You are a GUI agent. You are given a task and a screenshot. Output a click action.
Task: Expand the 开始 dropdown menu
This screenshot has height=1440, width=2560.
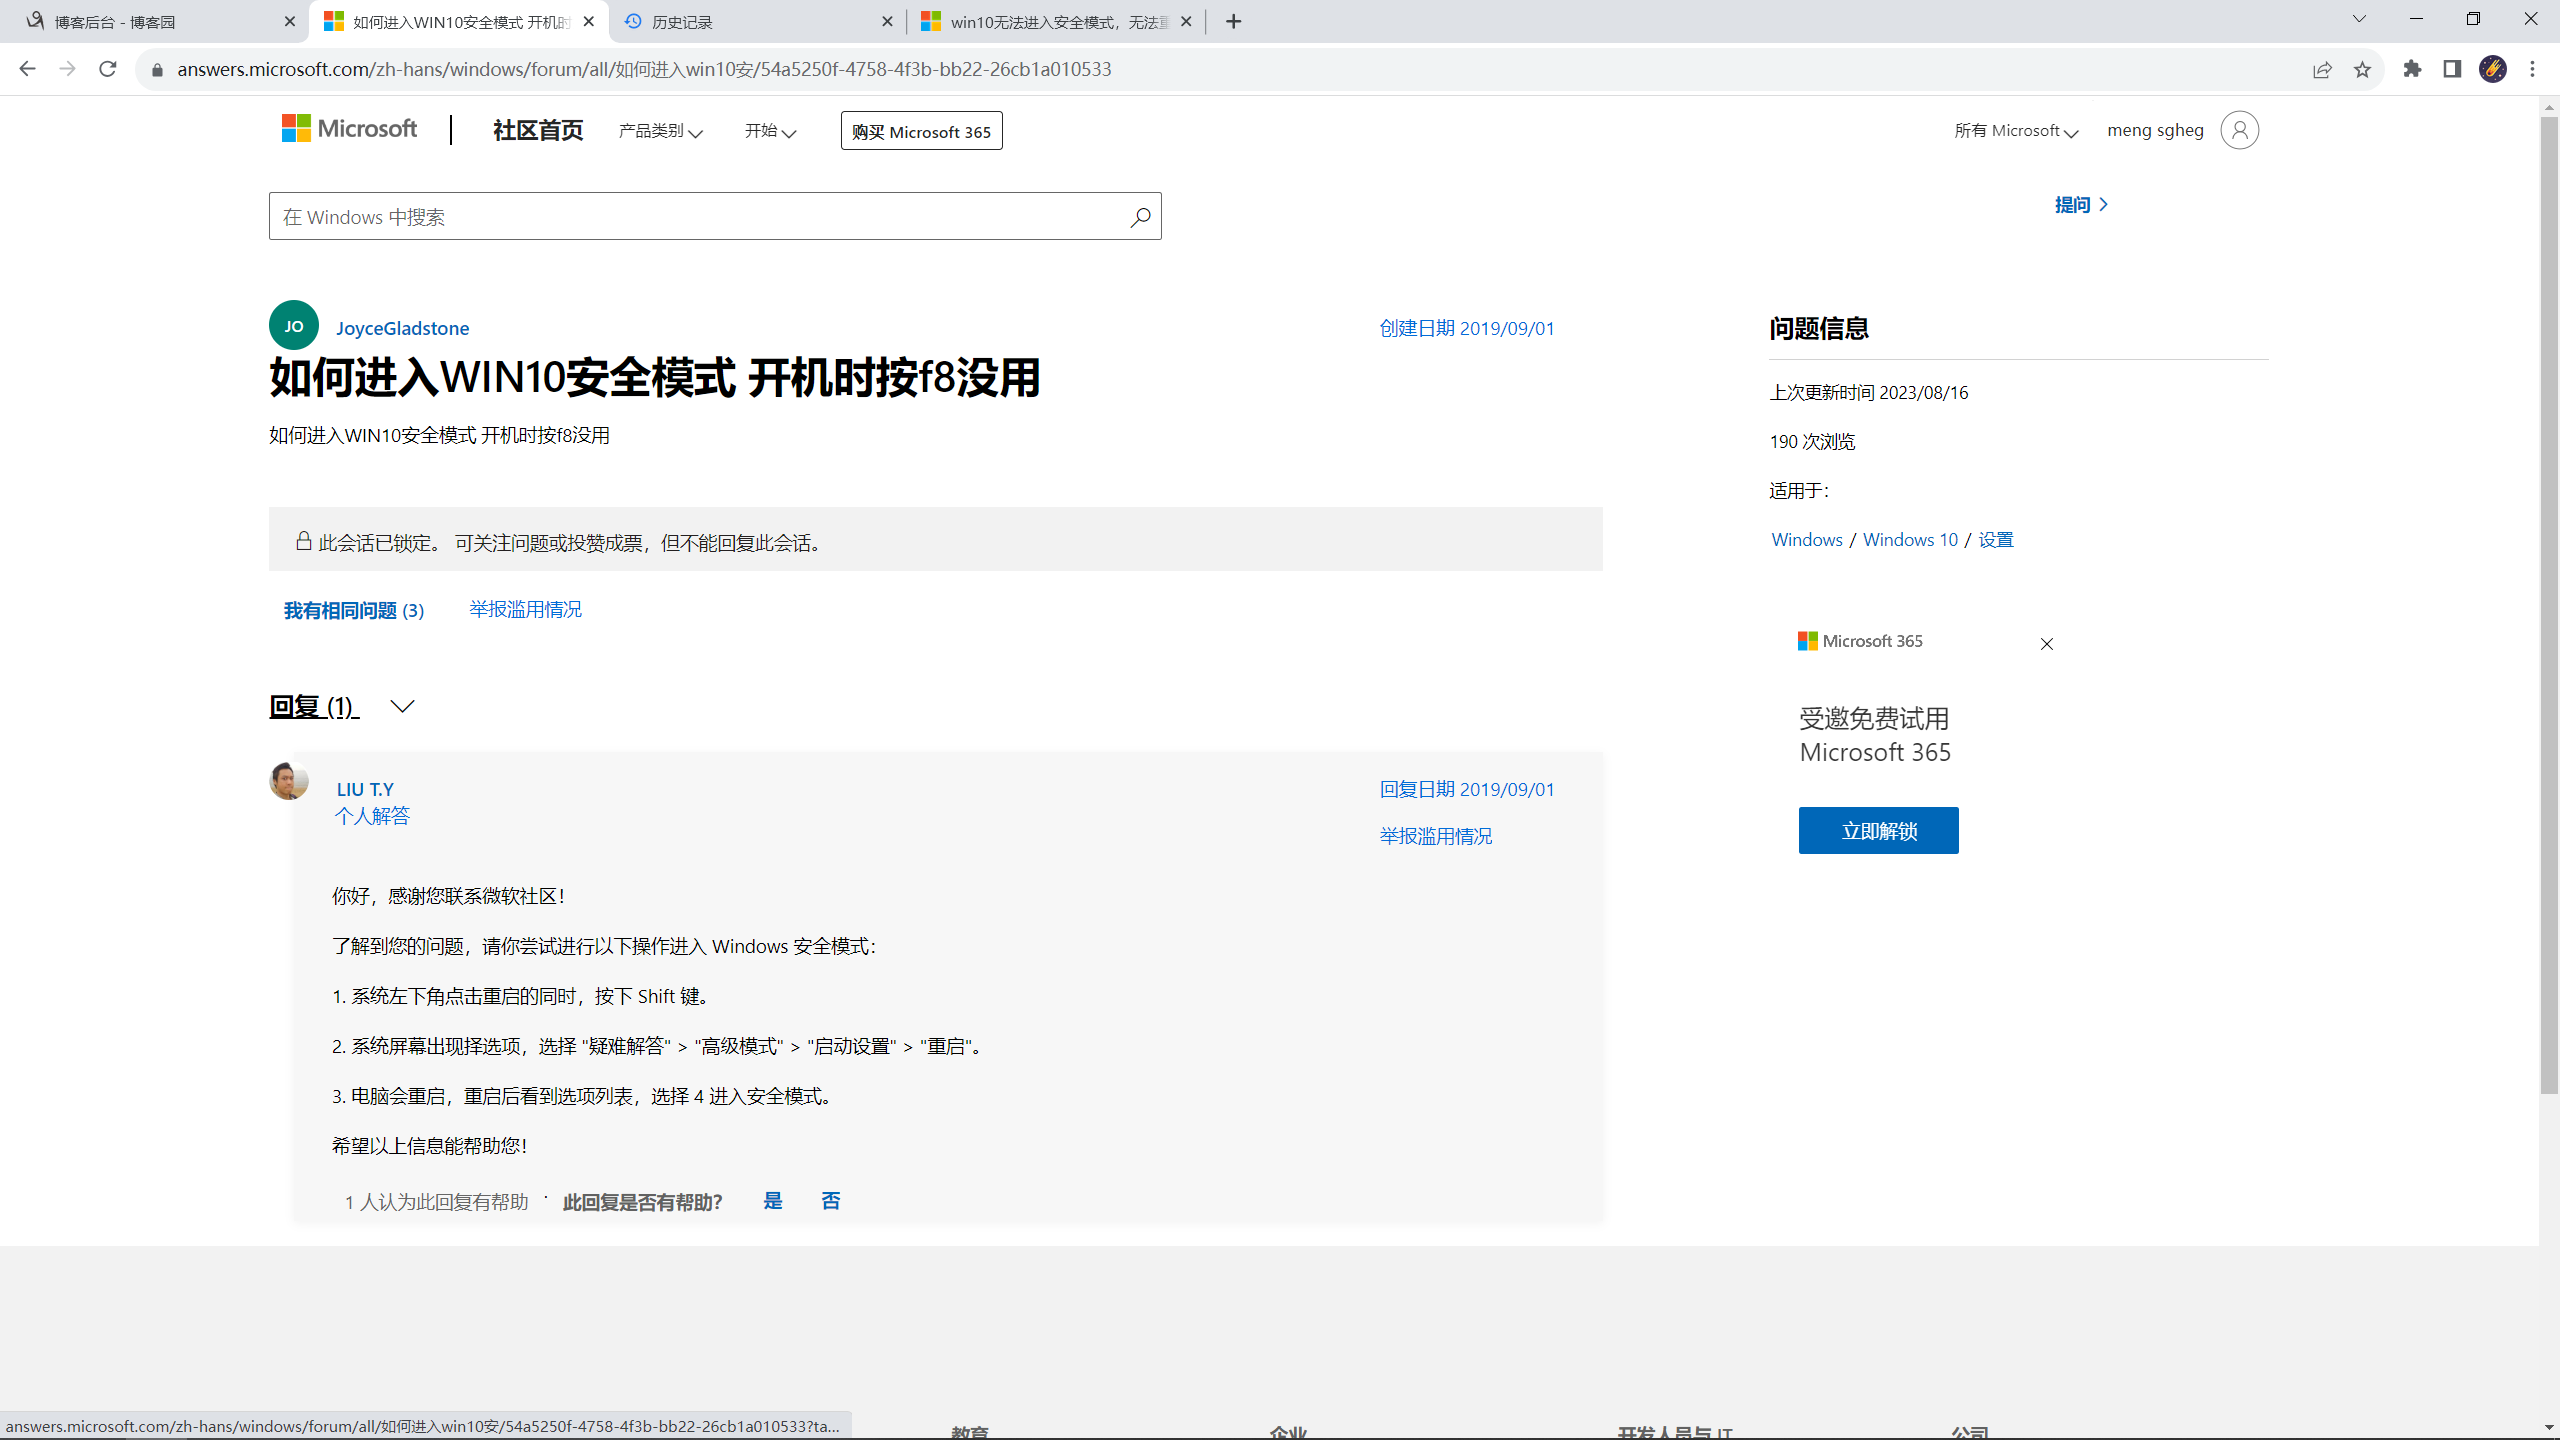770,131
